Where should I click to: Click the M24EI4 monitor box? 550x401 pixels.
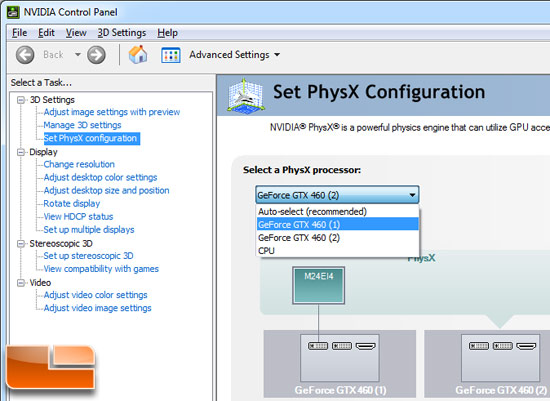[x=318, y=285]
